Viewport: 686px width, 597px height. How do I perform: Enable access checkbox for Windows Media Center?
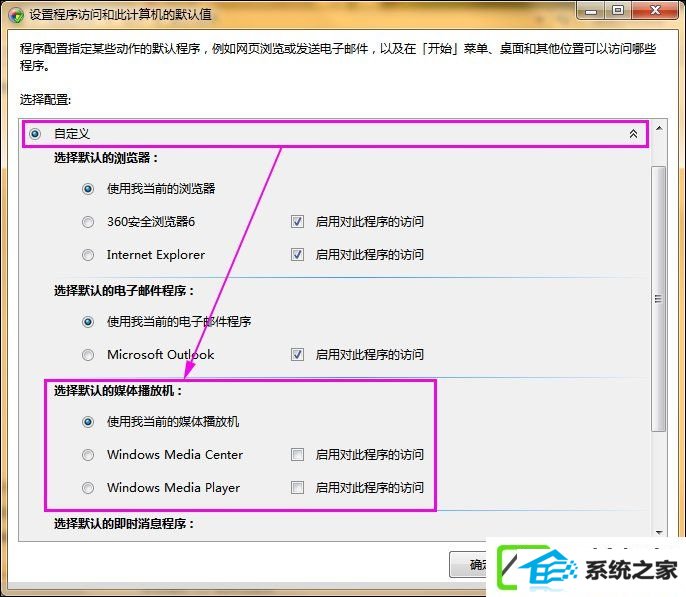pyautogui.click(x=298, y=455)
